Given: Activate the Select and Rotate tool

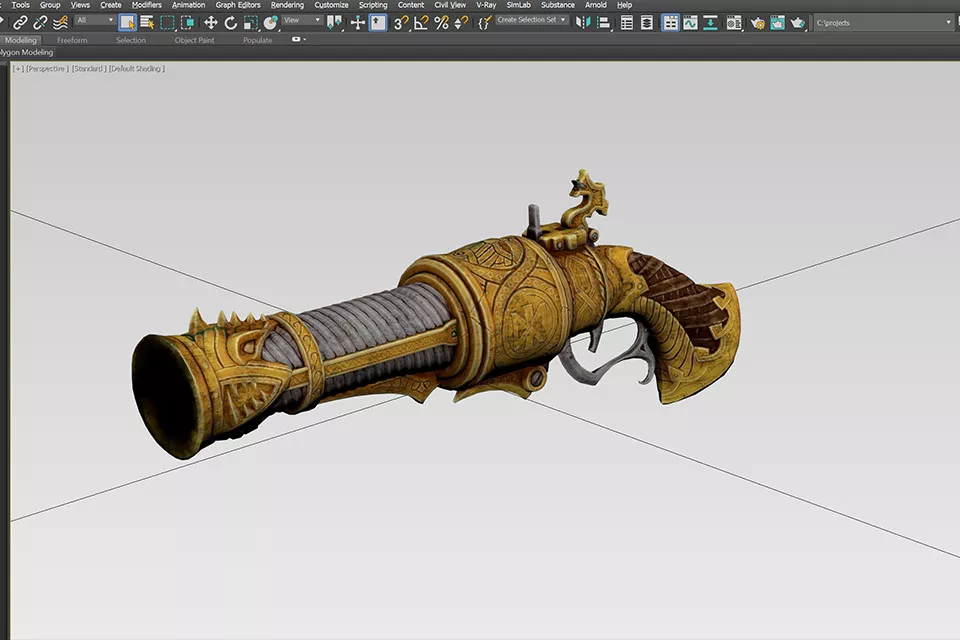Looking at the screenshot, I should pyautogui.click(x=230, y=23).
